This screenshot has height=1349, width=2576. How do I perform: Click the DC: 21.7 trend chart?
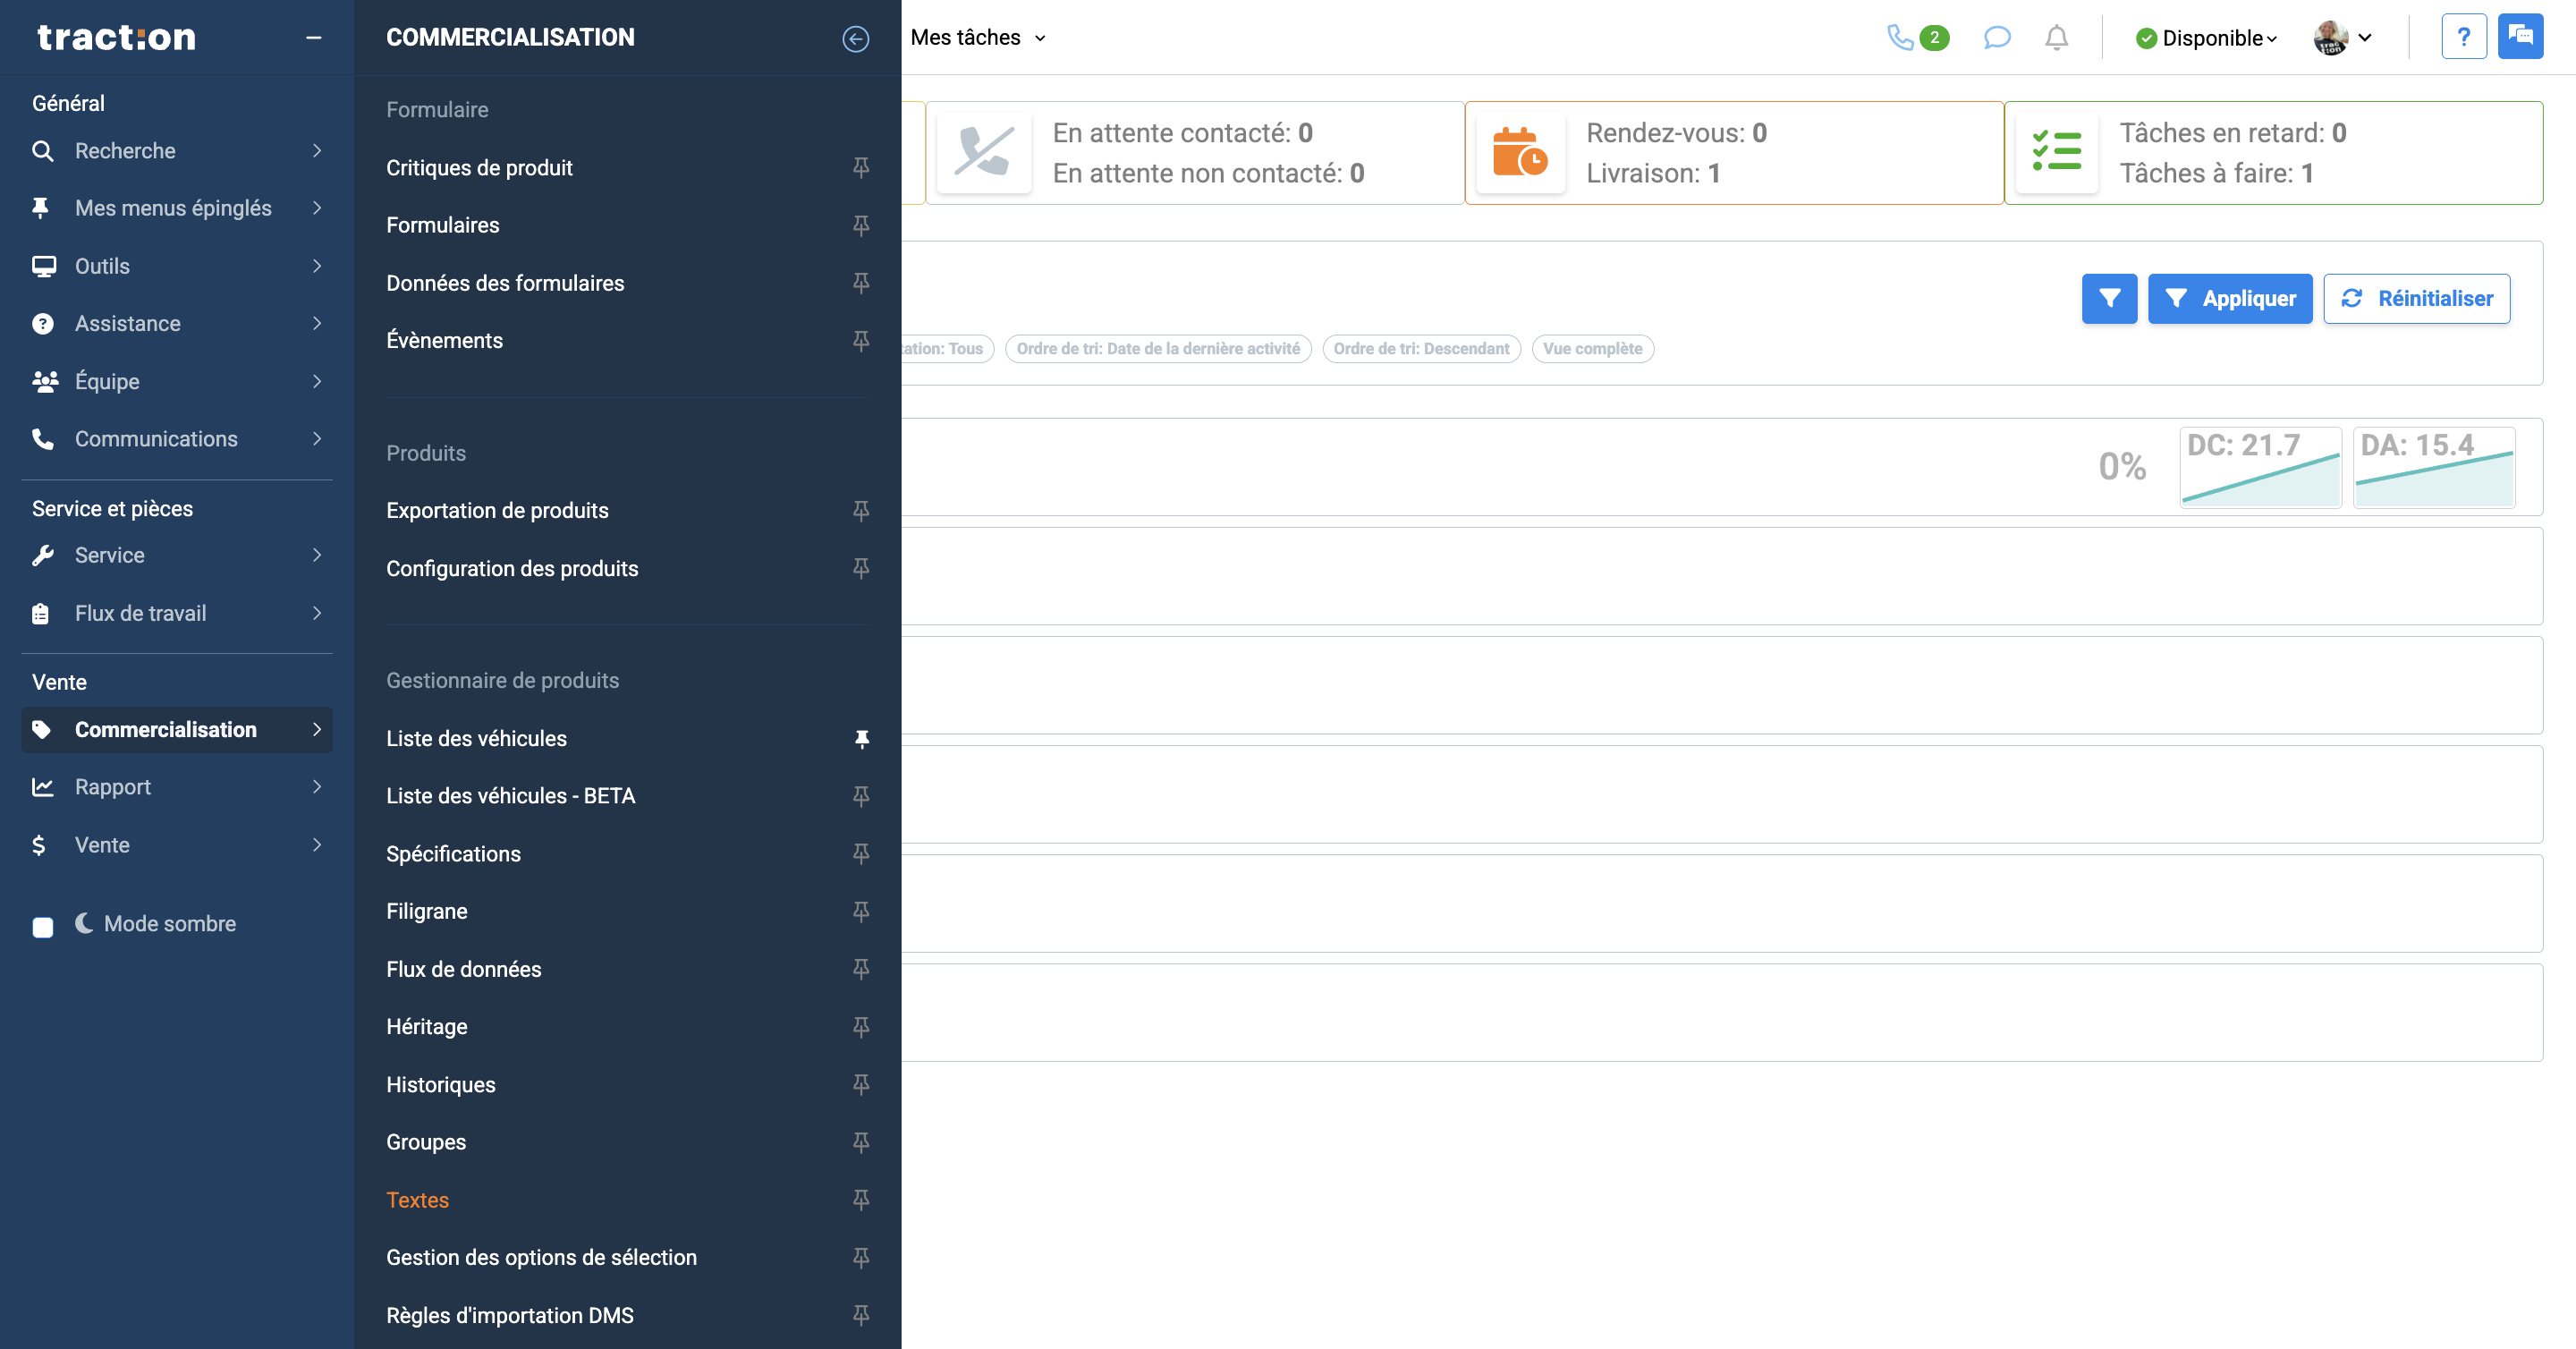[2260, 466]
